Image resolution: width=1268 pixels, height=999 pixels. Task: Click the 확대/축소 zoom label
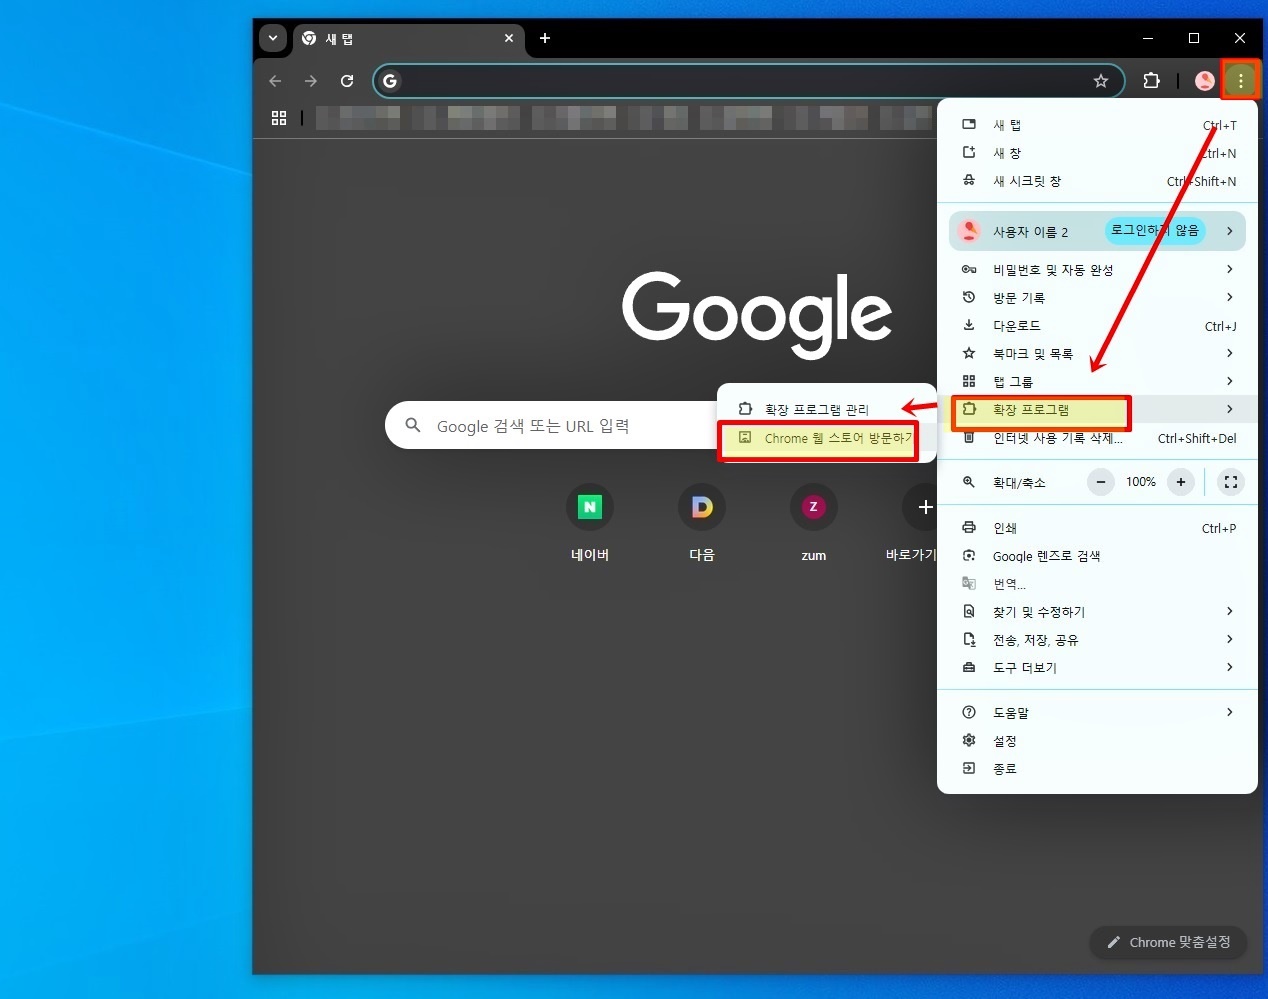pyautogui.click(x=1019, y=483)
